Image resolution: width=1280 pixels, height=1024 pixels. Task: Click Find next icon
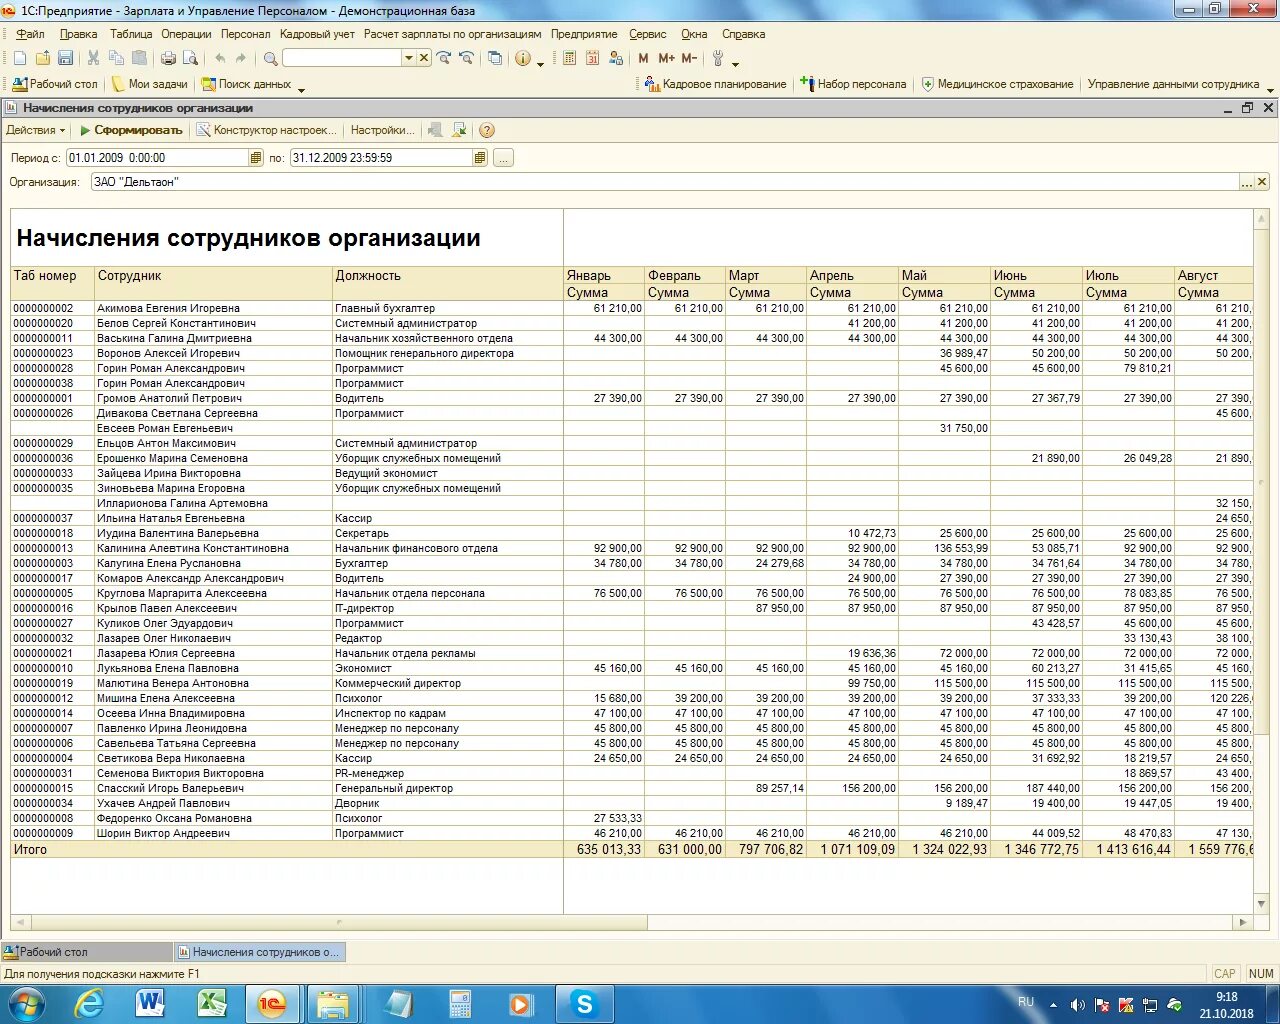[x=444, y=59]
